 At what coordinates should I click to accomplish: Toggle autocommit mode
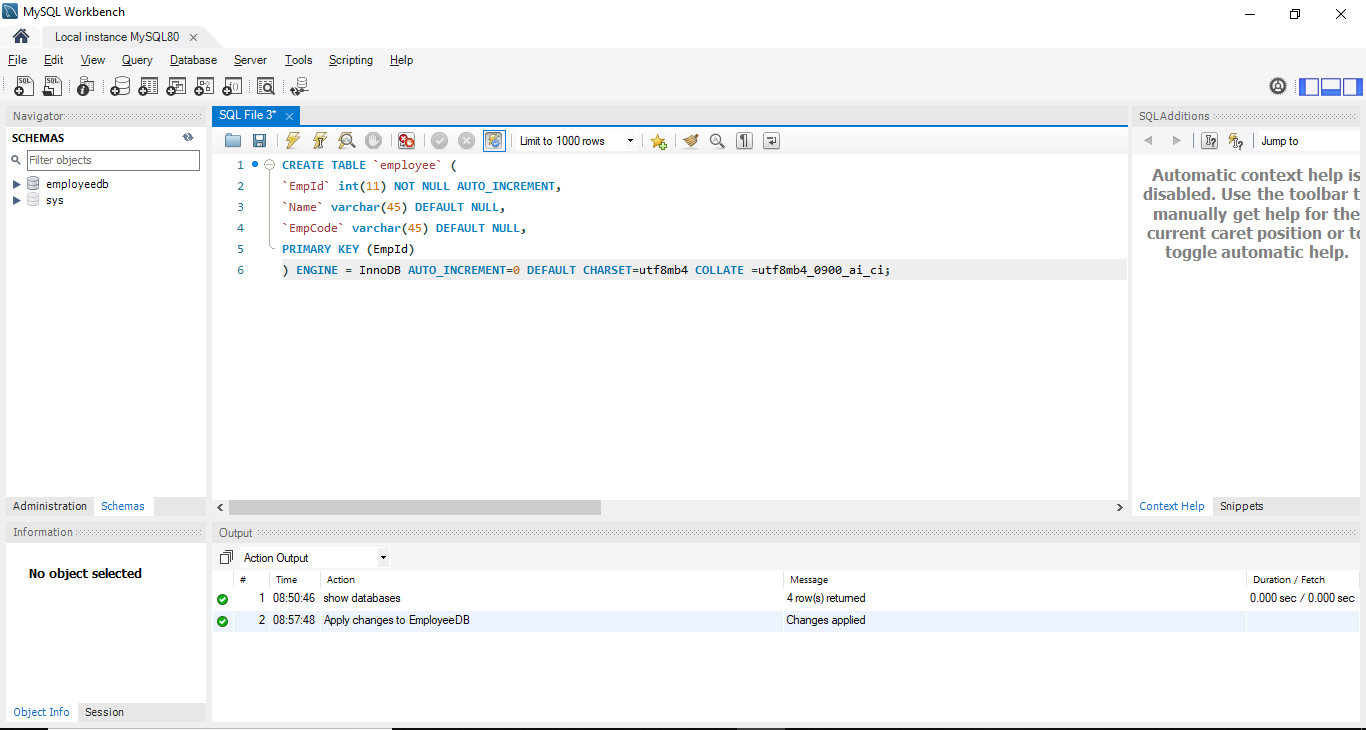pos(494,141)
